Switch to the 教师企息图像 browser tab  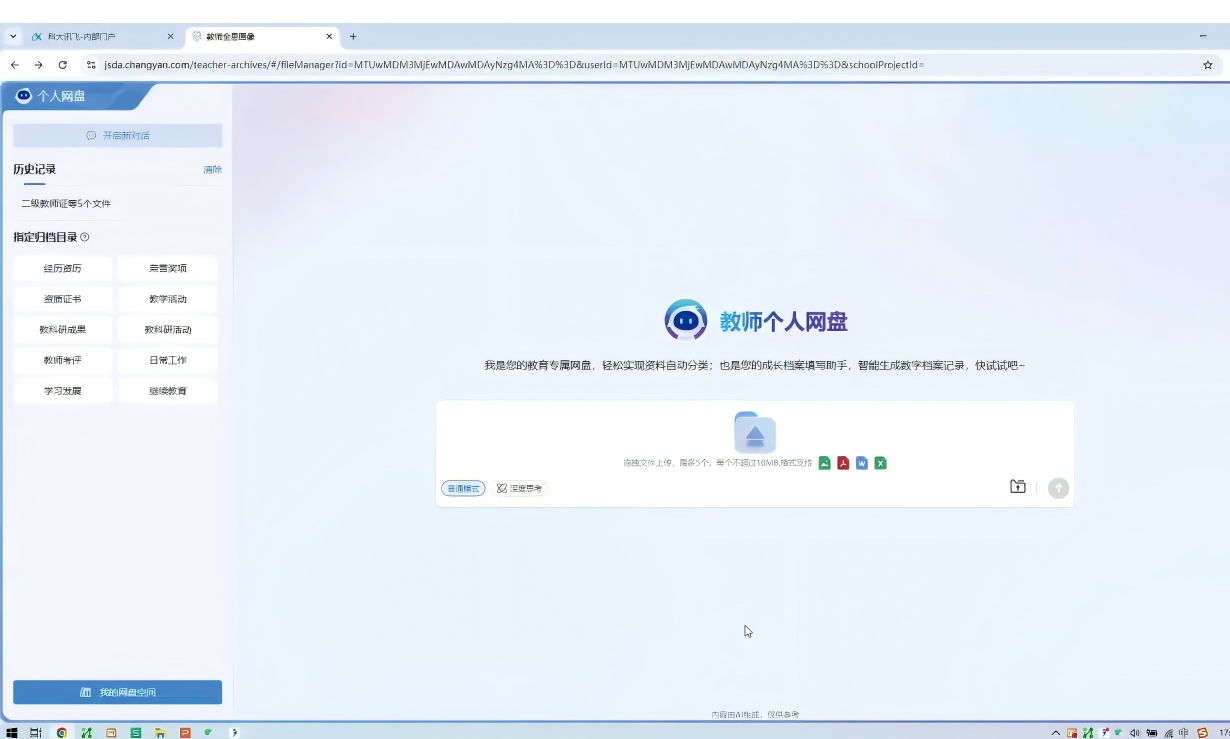232,36
